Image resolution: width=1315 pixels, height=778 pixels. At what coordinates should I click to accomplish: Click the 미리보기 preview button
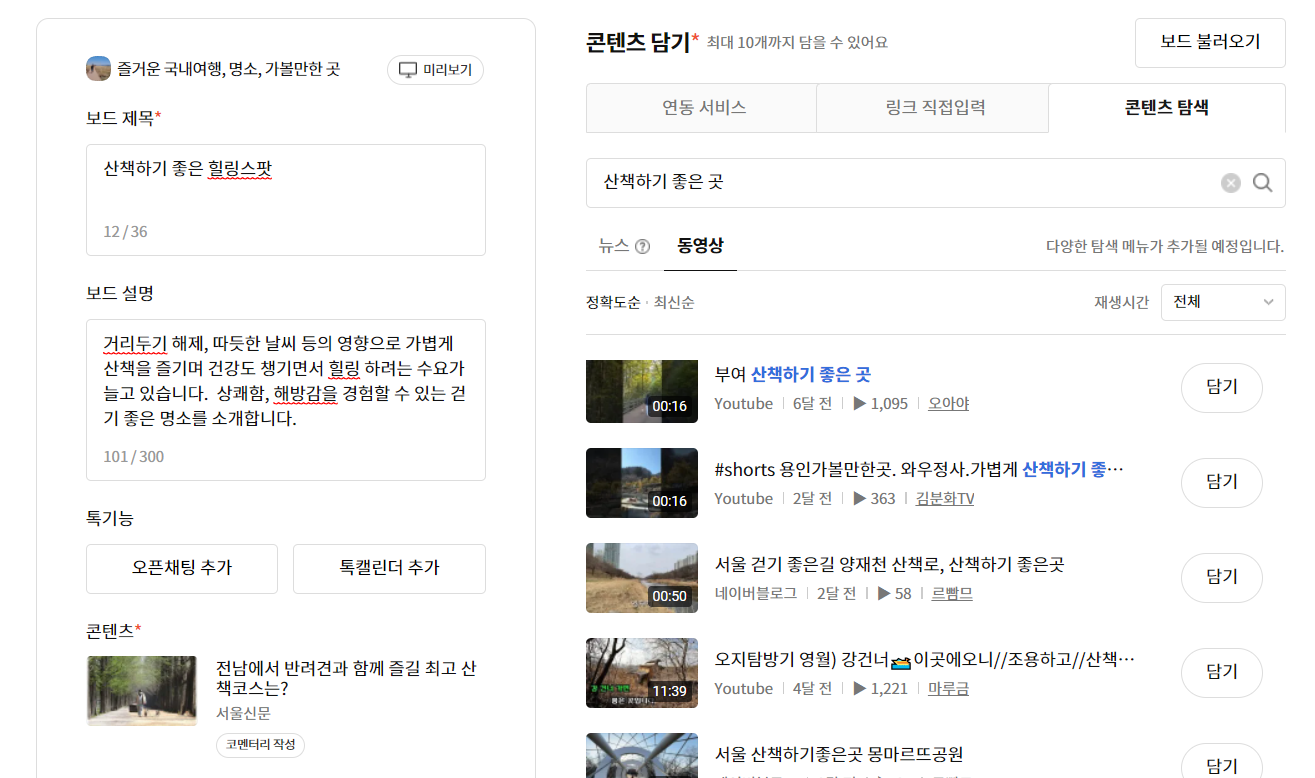[x=435, y=70]
